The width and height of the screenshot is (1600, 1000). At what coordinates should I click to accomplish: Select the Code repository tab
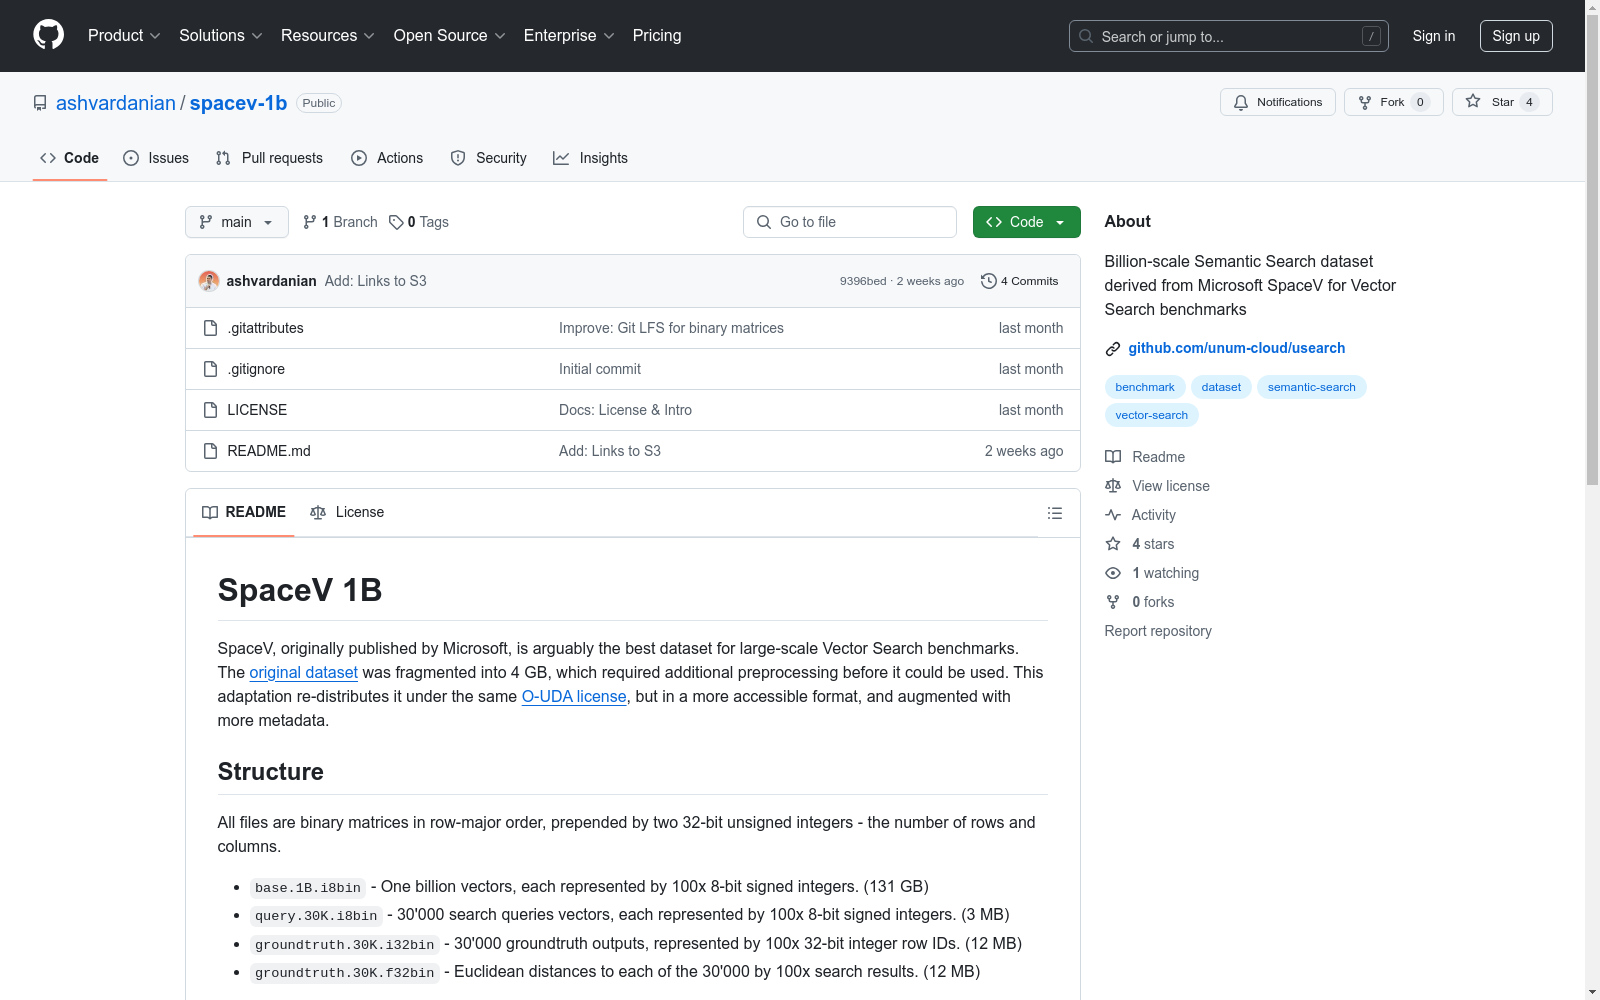point(70,158)
